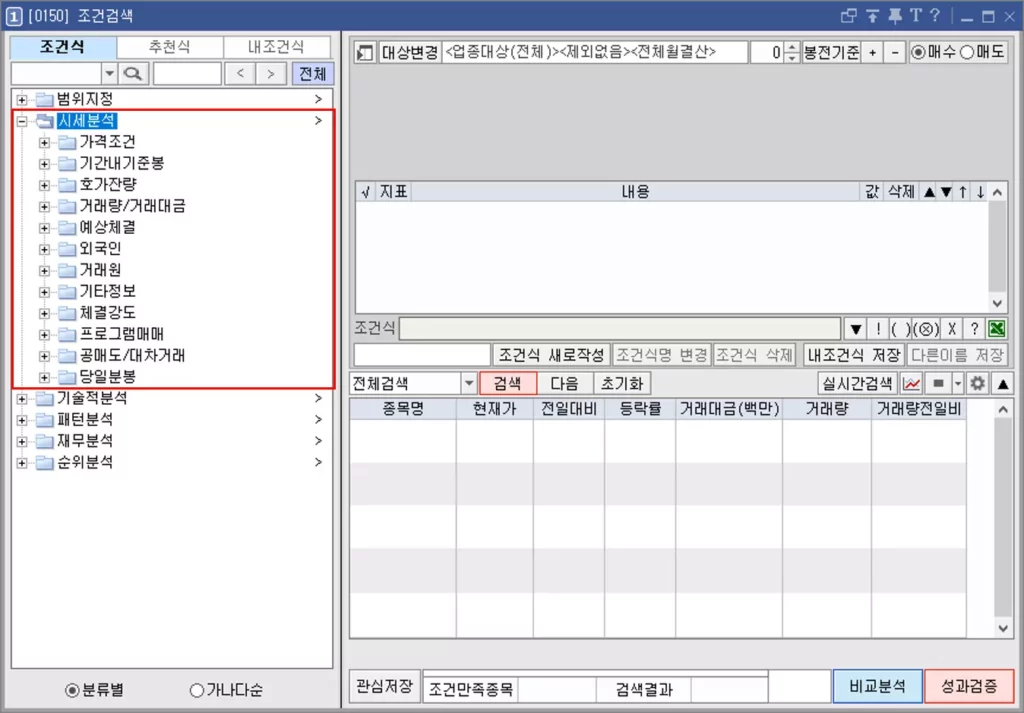The width and height of the screenshot is (1024, 713).
Task: Click the ( ) parentheses button
Action: point(901,328)
